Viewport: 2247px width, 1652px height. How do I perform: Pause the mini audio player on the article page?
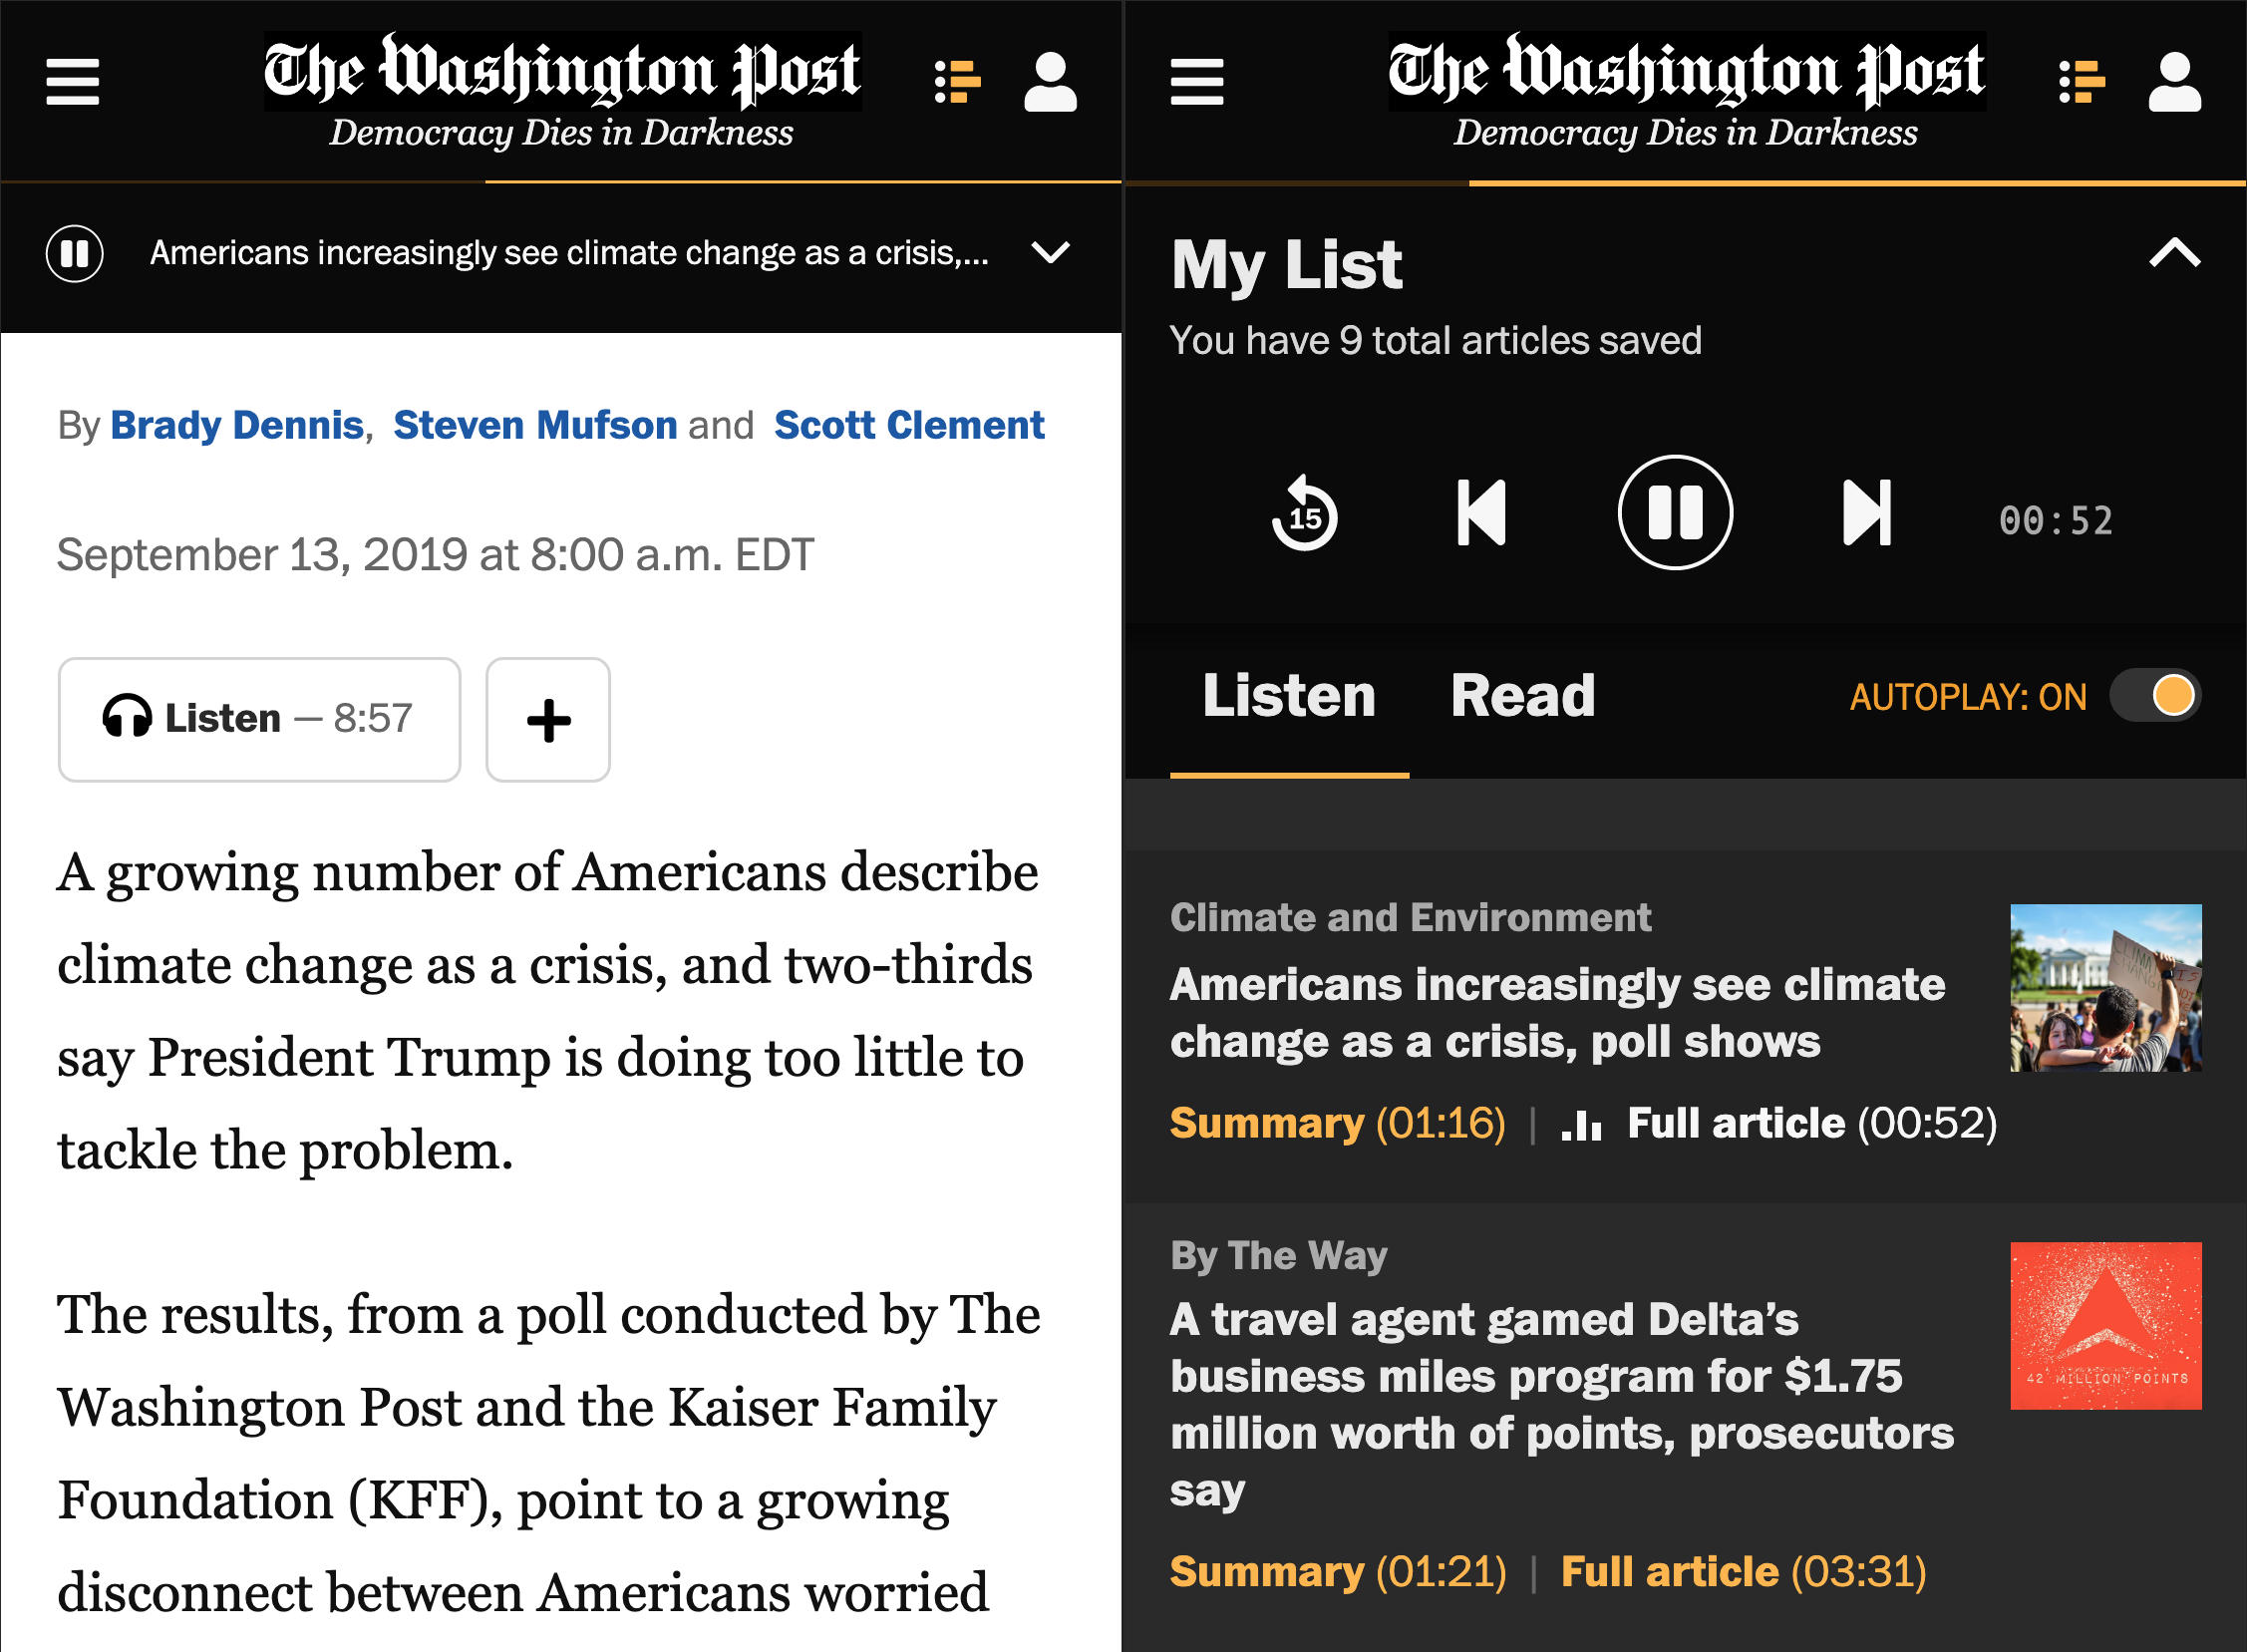point(74,253)
